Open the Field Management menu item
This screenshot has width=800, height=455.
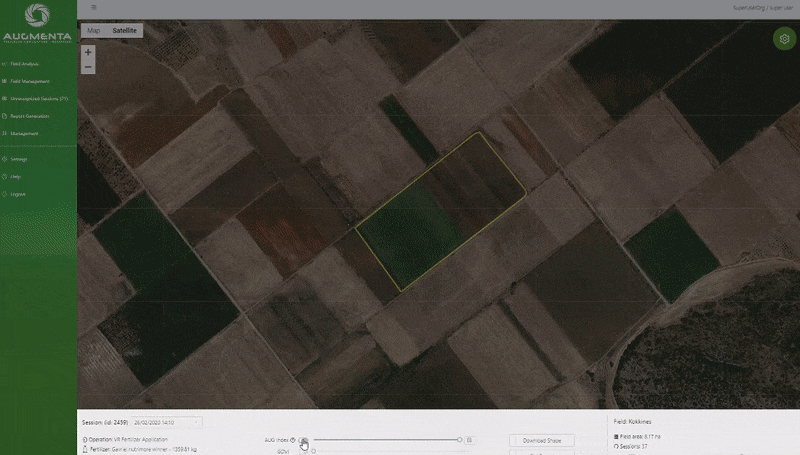pos(30,81)
